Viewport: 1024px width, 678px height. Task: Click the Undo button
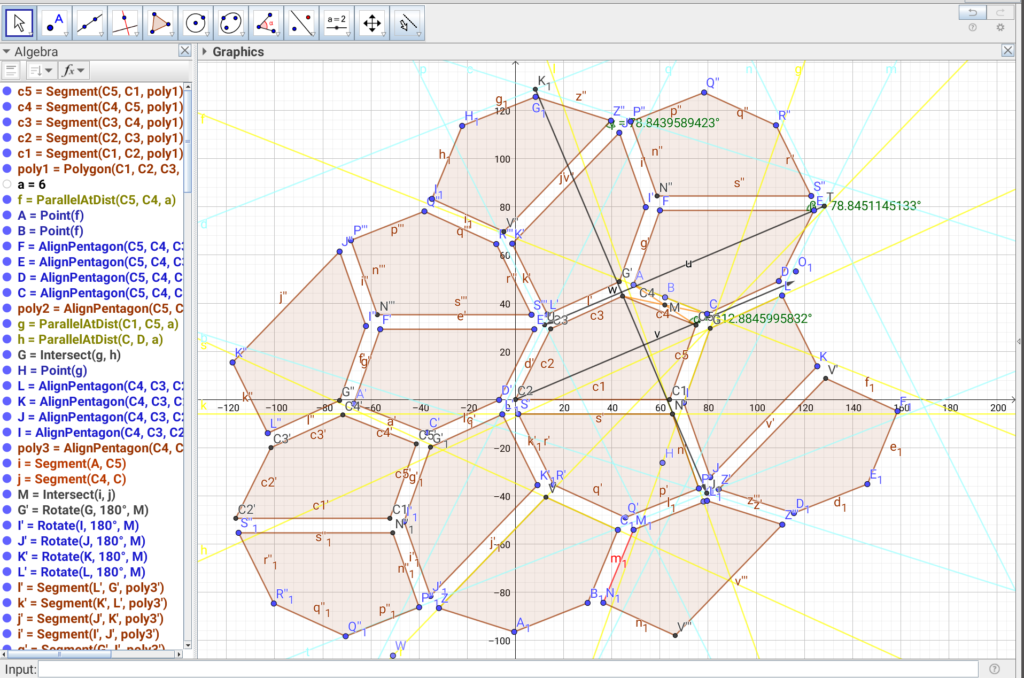click(x=971, y=11)
